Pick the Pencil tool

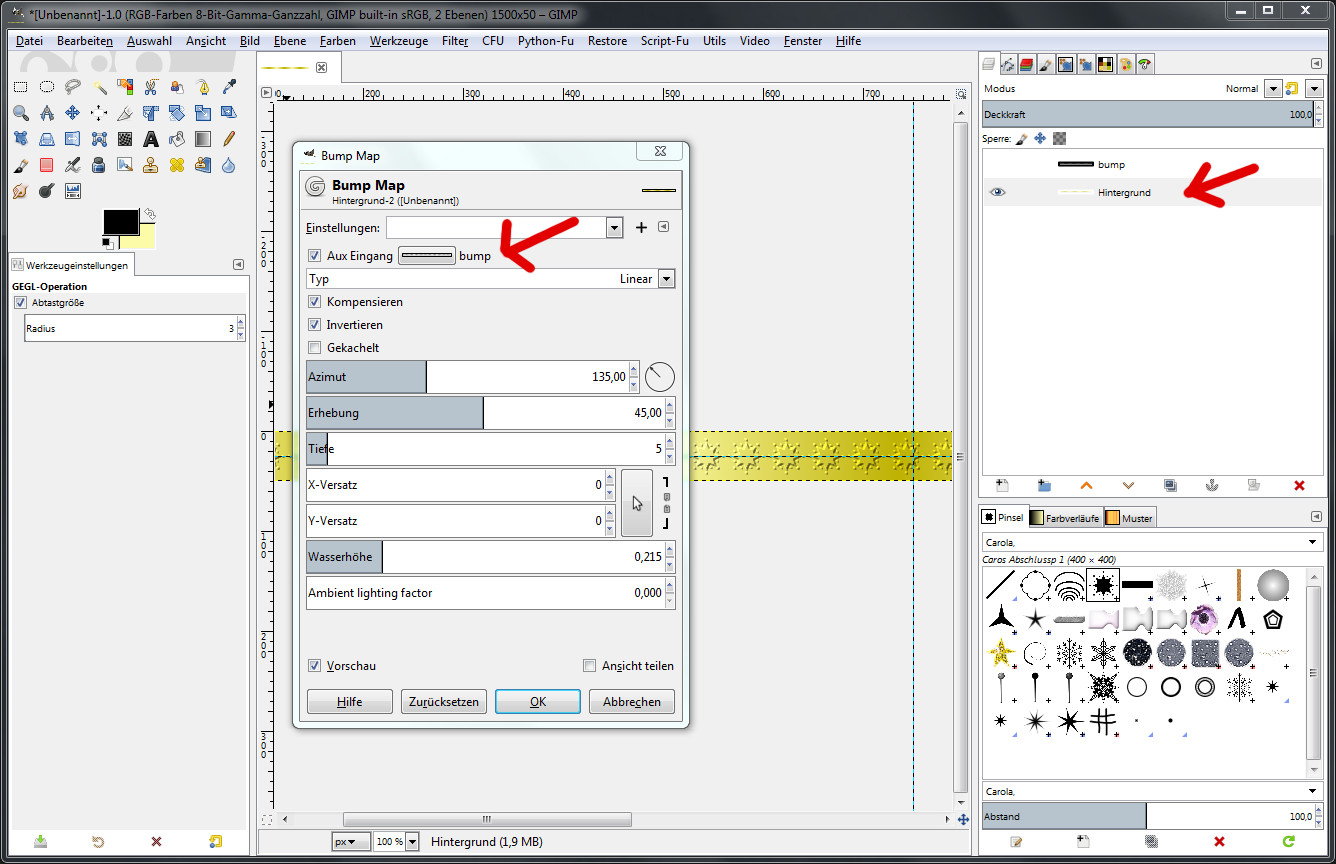click(x=228, y=139)
